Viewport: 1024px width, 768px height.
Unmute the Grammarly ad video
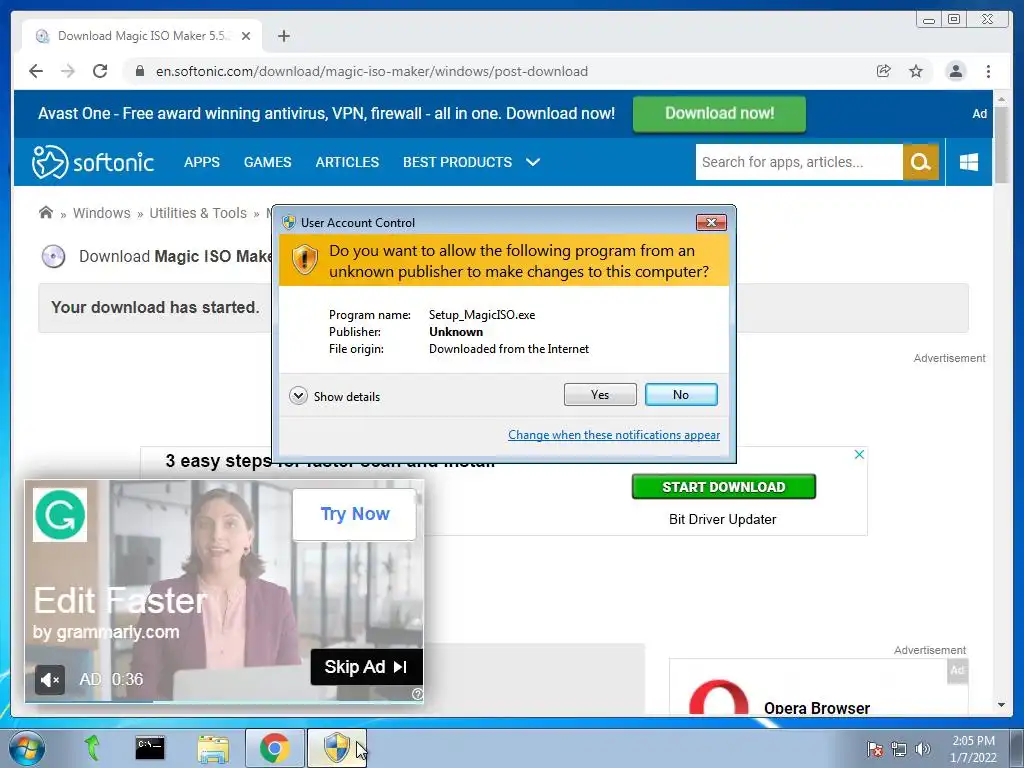(50, 680)
